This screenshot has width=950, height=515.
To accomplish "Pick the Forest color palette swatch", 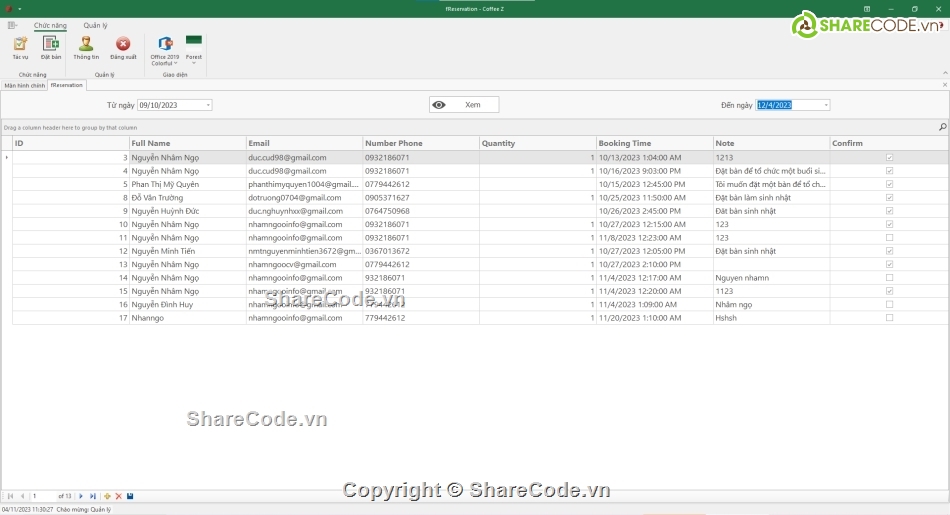I will click(x=194, y=42).
